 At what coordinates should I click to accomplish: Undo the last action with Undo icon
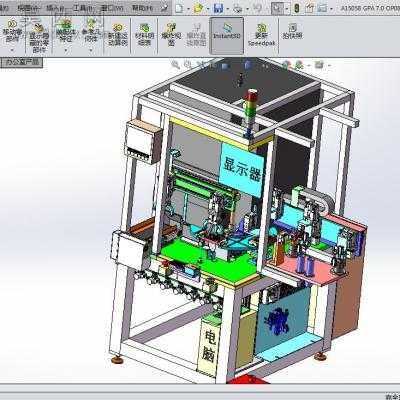257,8
